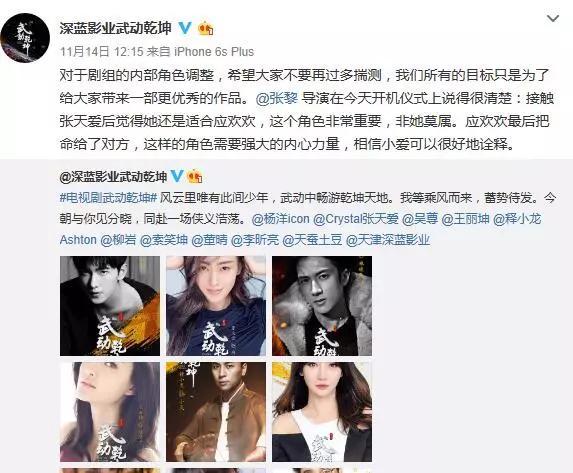Viewport: 573px width, 473px height.
Task: Open the @Crystal张天爱 mention
Action: [356, 219]
